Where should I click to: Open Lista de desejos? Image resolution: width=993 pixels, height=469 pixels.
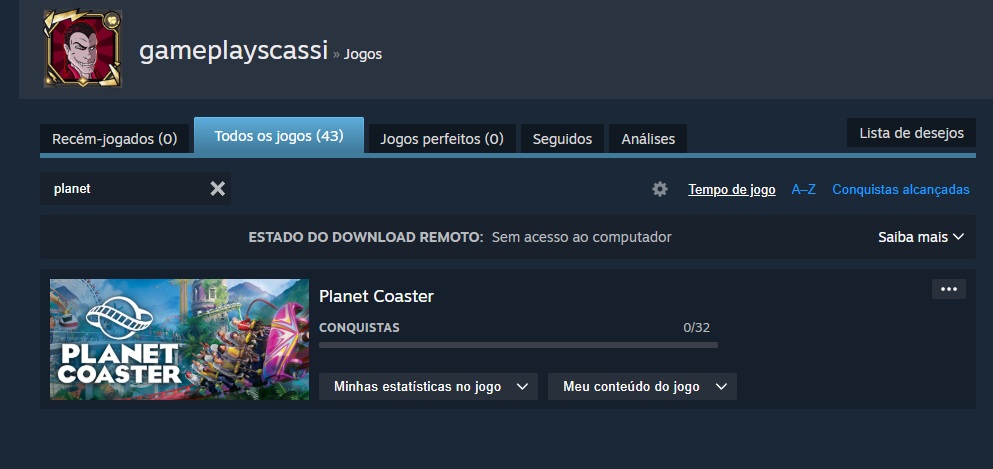[911, 133]
